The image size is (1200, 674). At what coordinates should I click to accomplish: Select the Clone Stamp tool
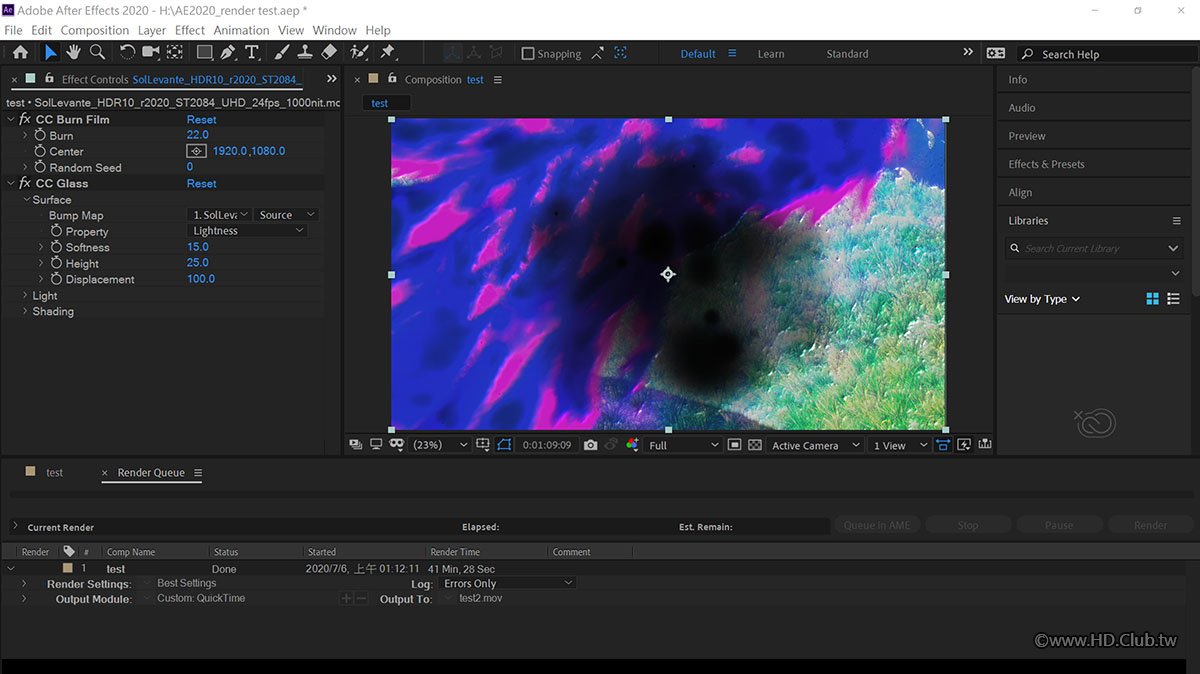click(x=307, y=53)
